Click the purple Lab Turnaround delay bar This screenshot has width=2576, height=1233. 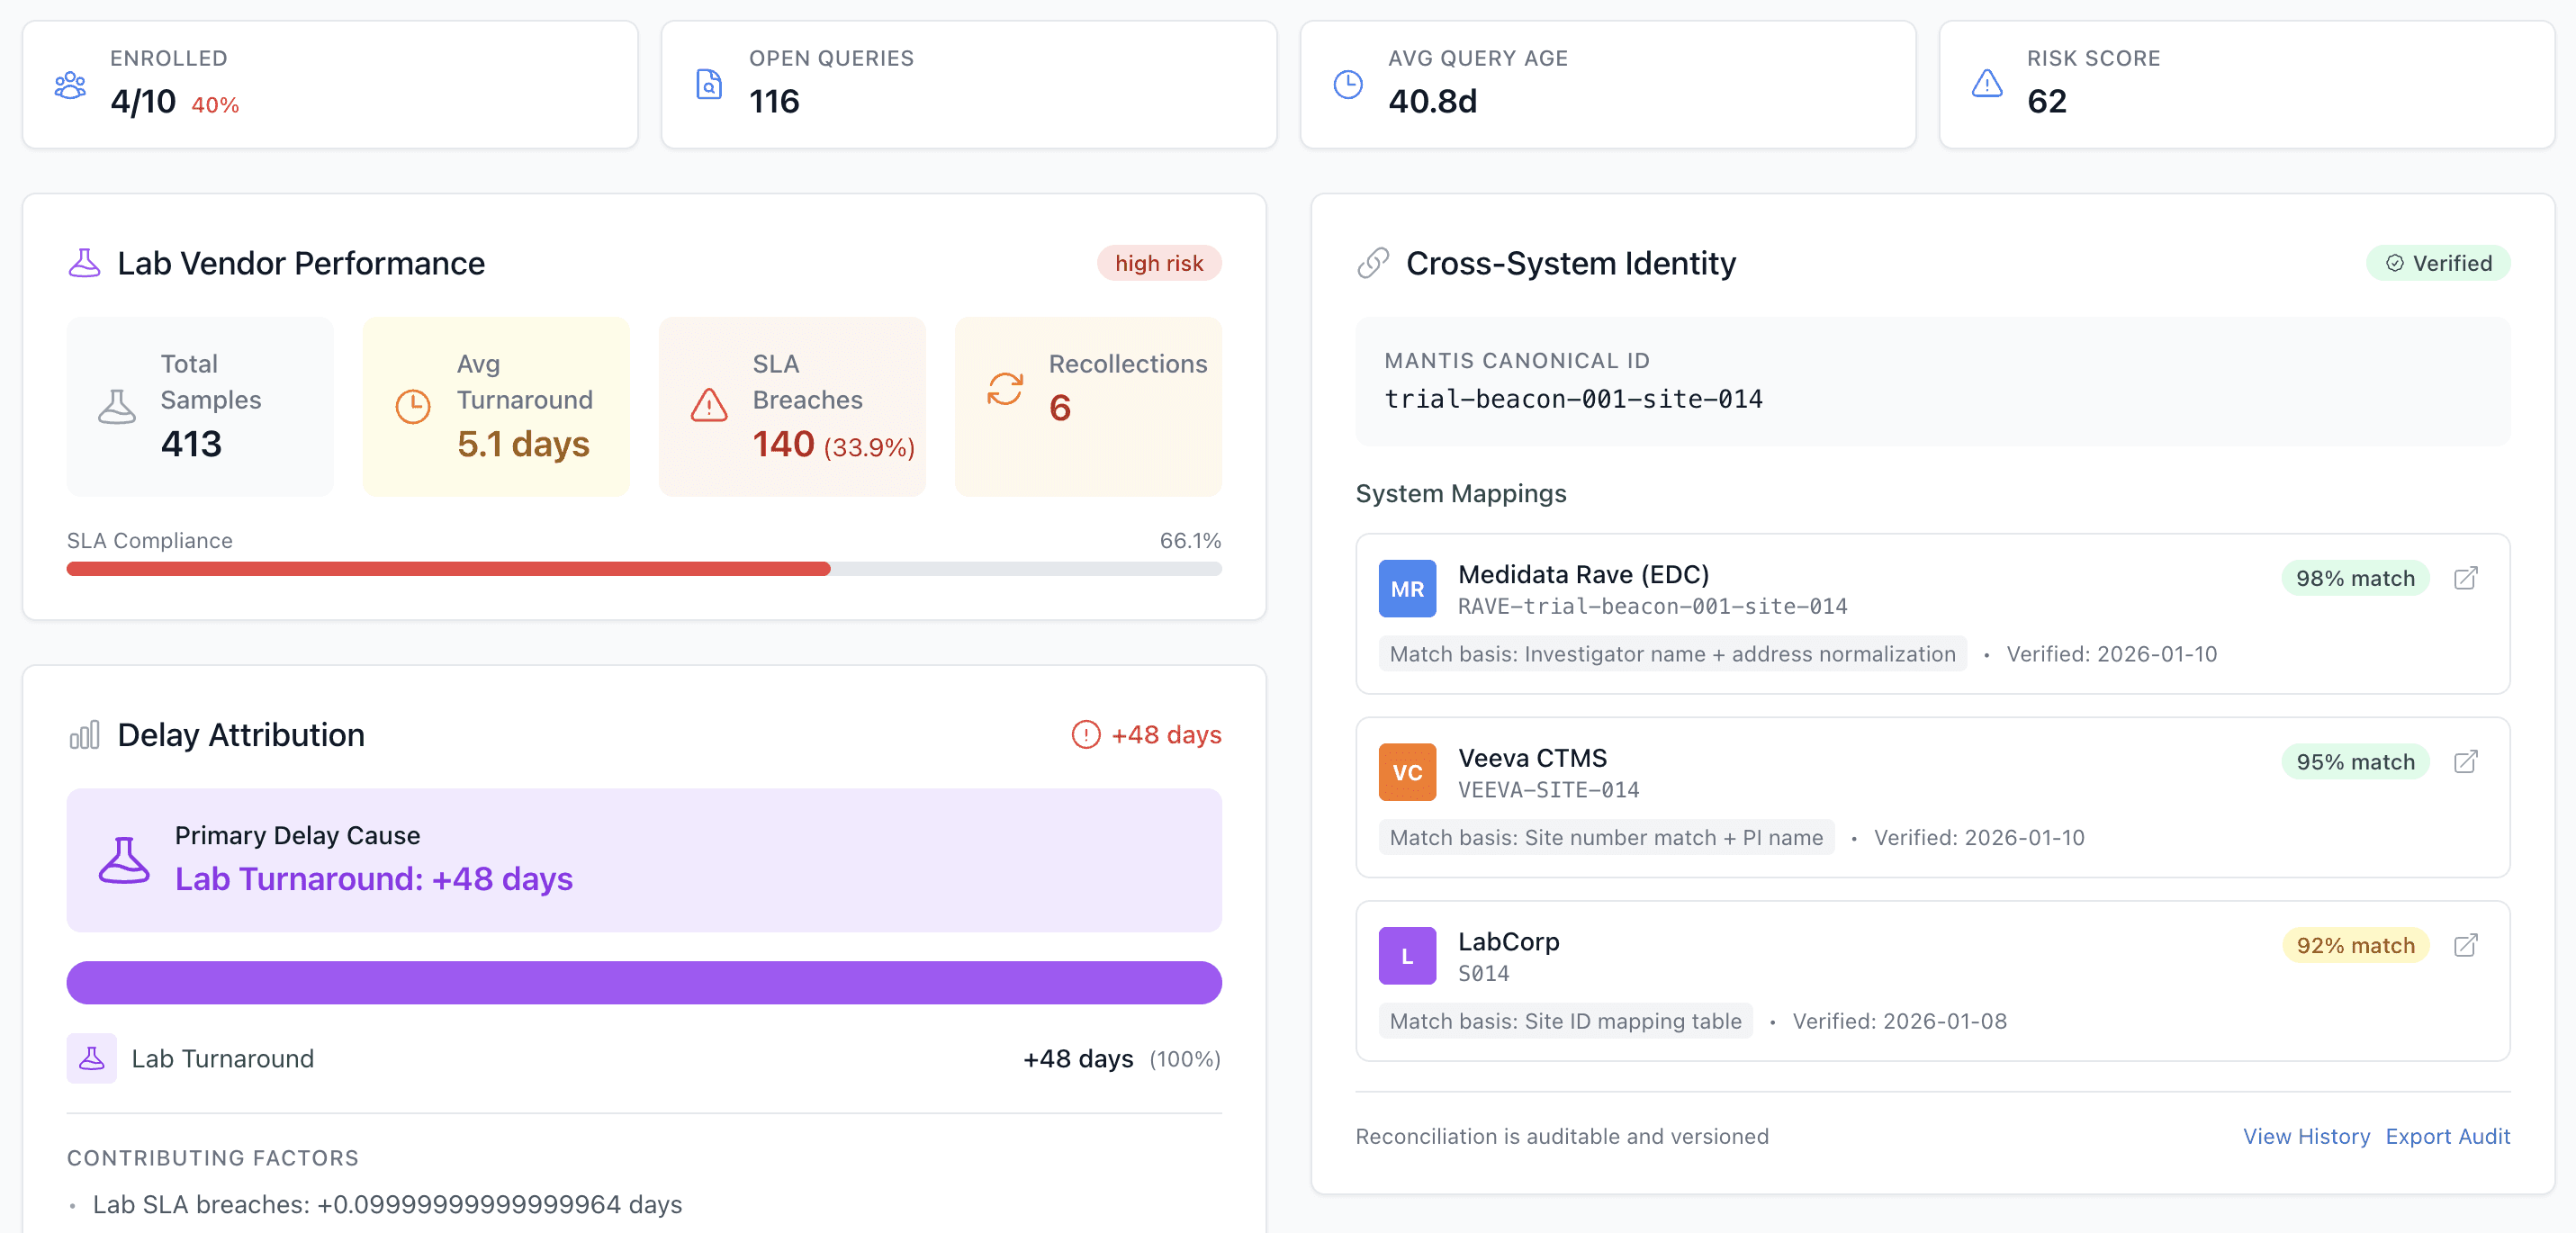(x=643, y=982)
